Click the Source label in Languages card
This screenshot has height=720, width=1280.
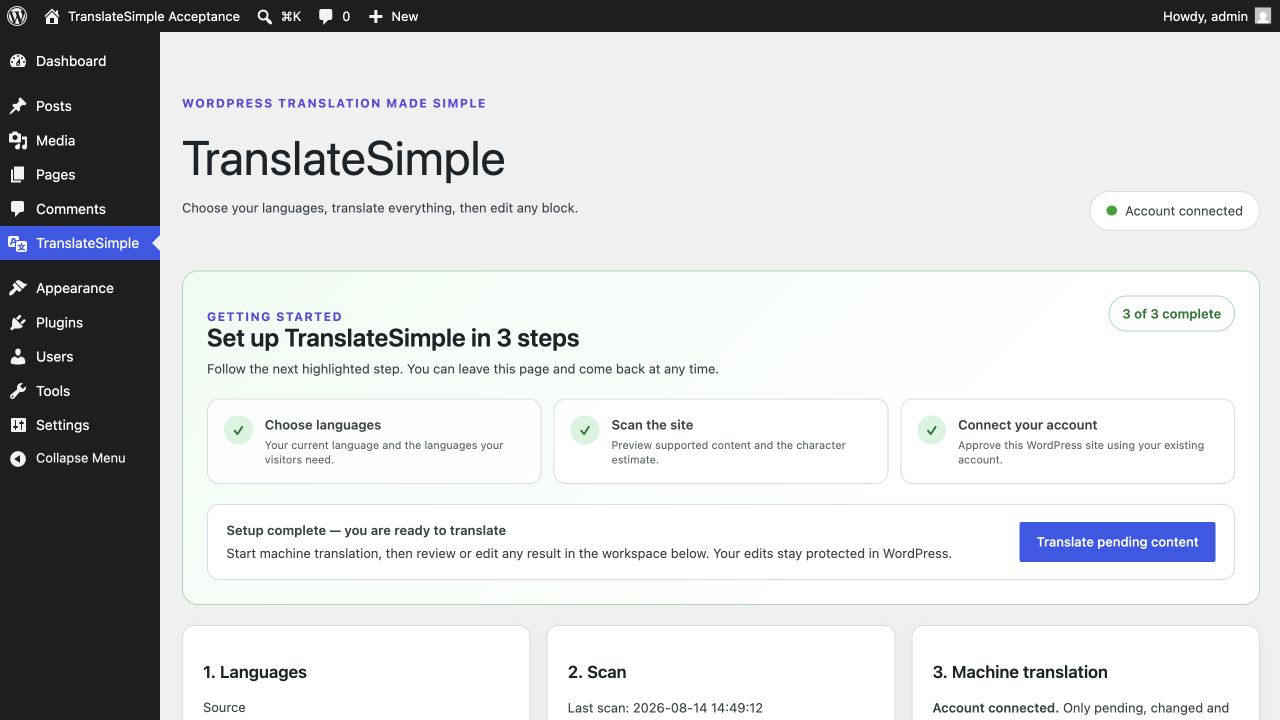(224, 708)
